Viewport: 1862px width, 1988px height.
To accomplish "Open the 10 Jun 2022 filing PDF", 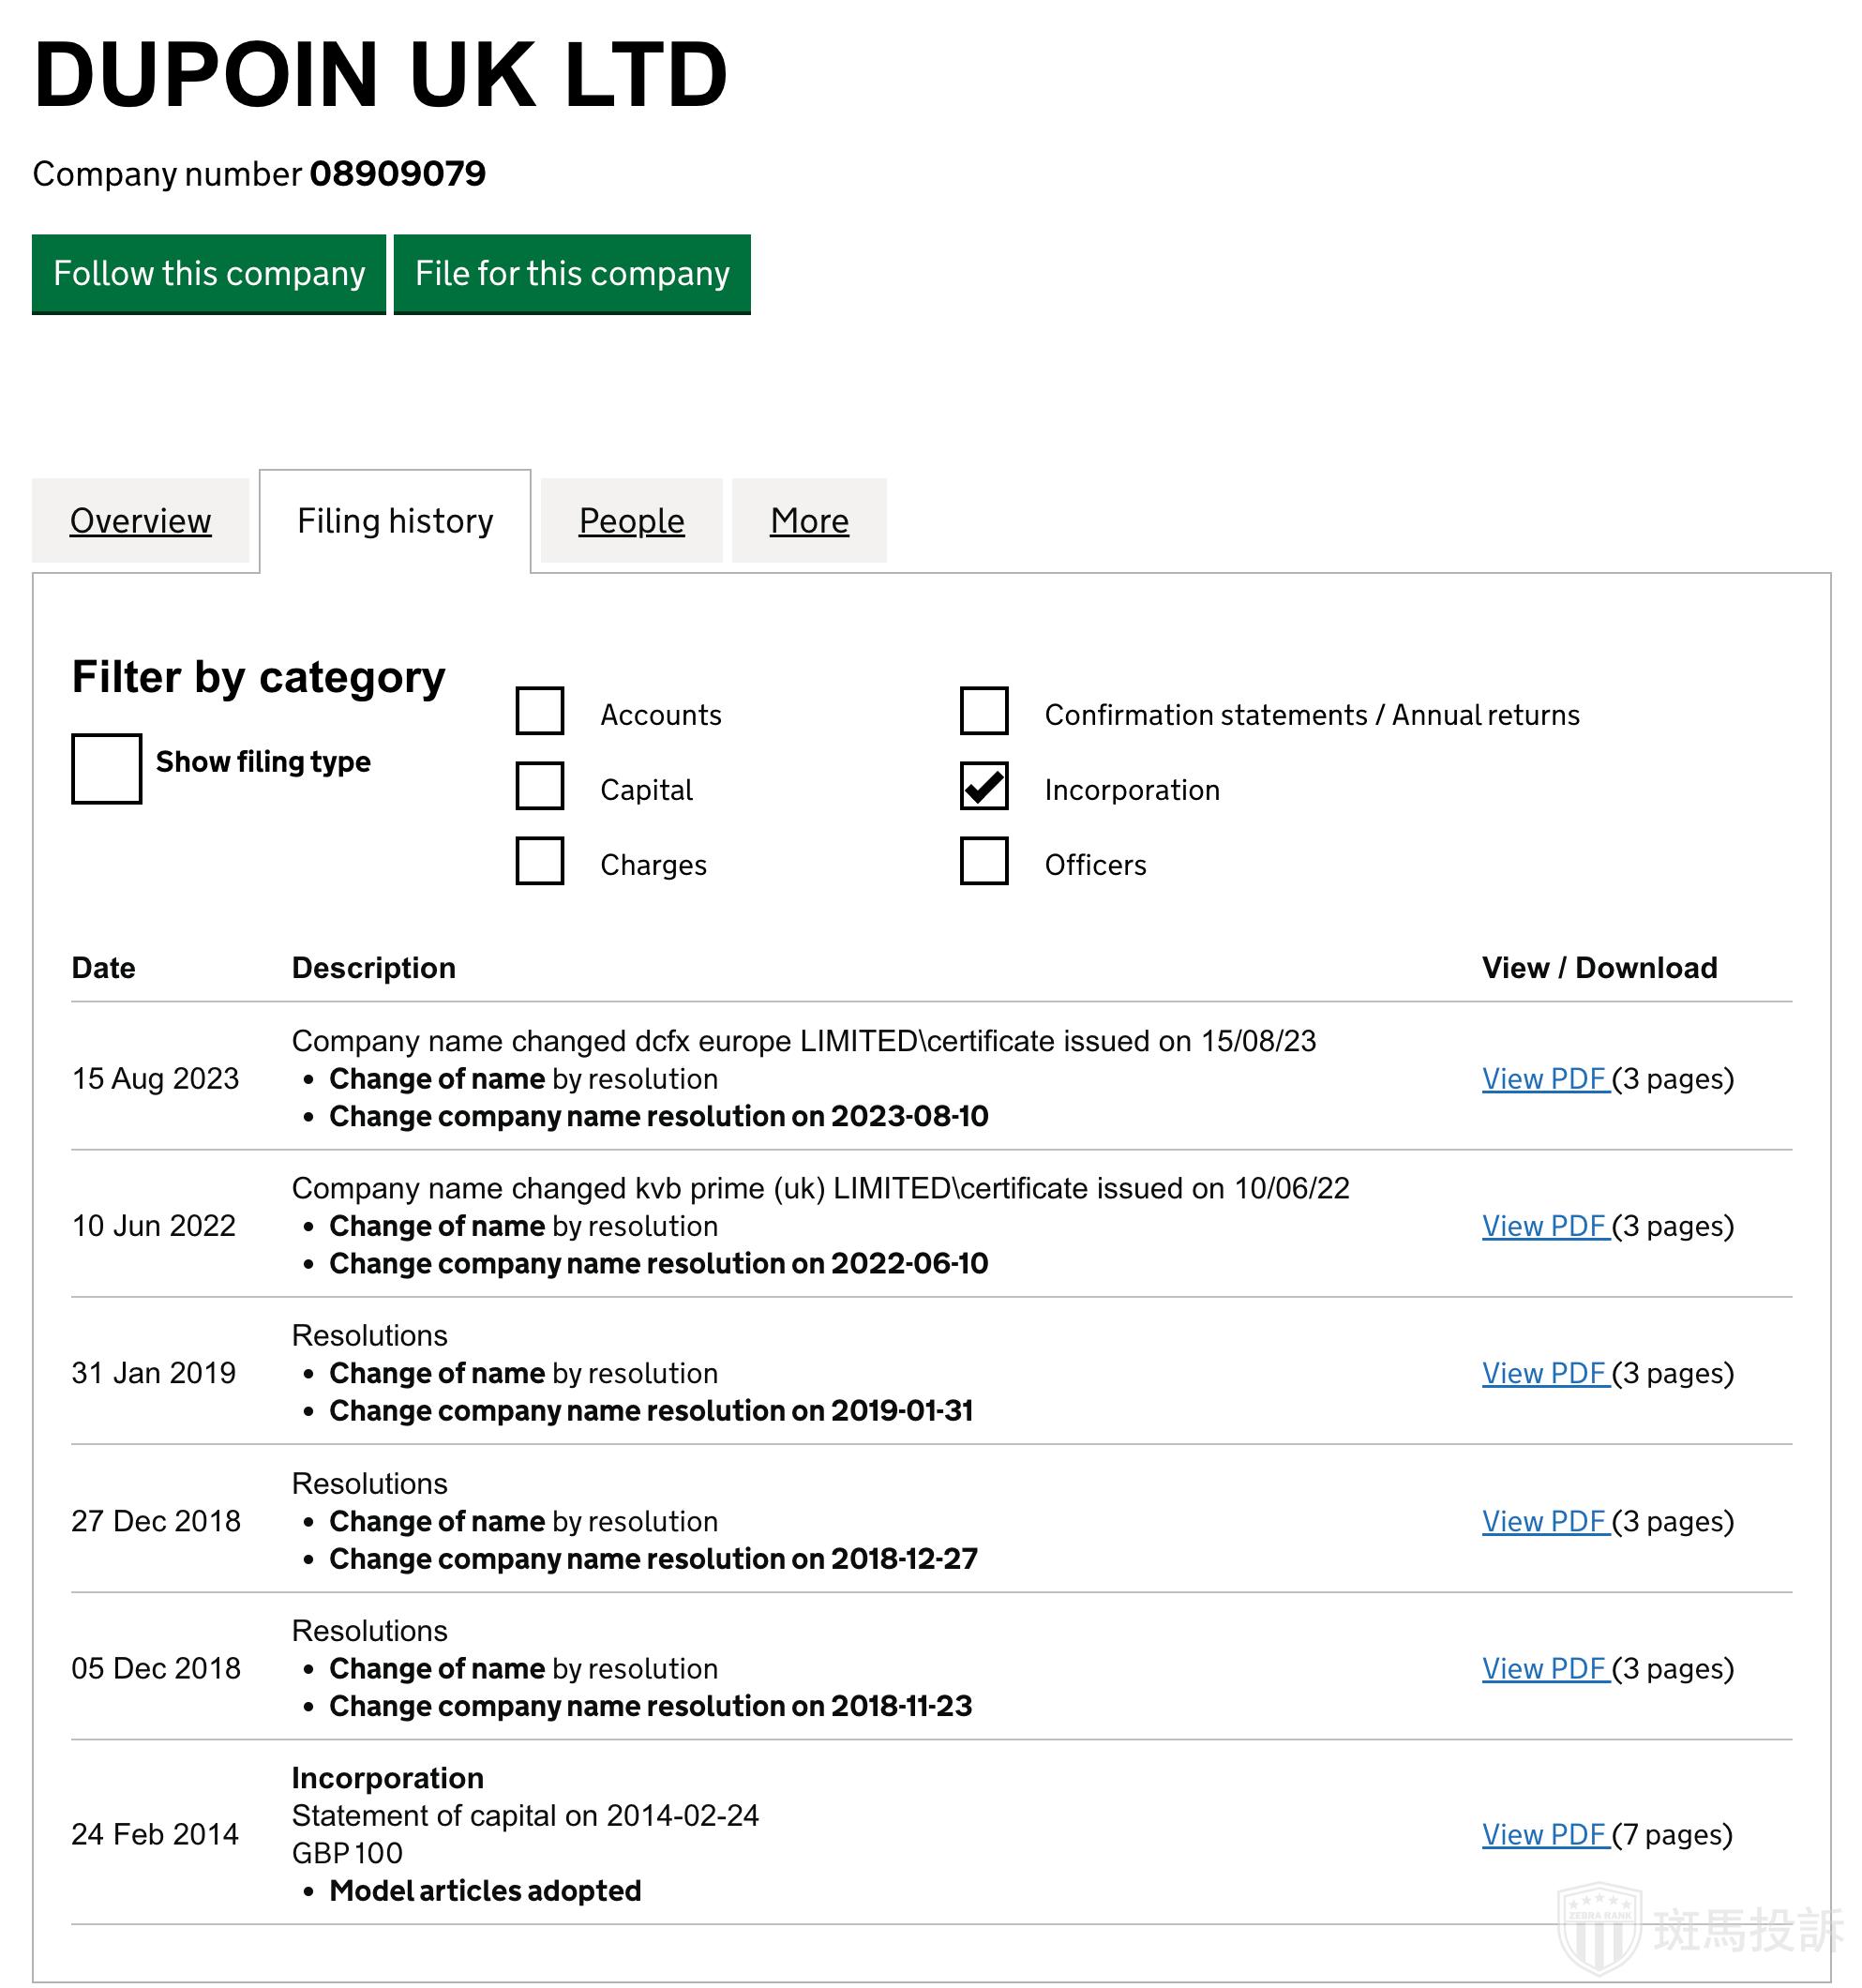I will click(x=1544, y=1226).
